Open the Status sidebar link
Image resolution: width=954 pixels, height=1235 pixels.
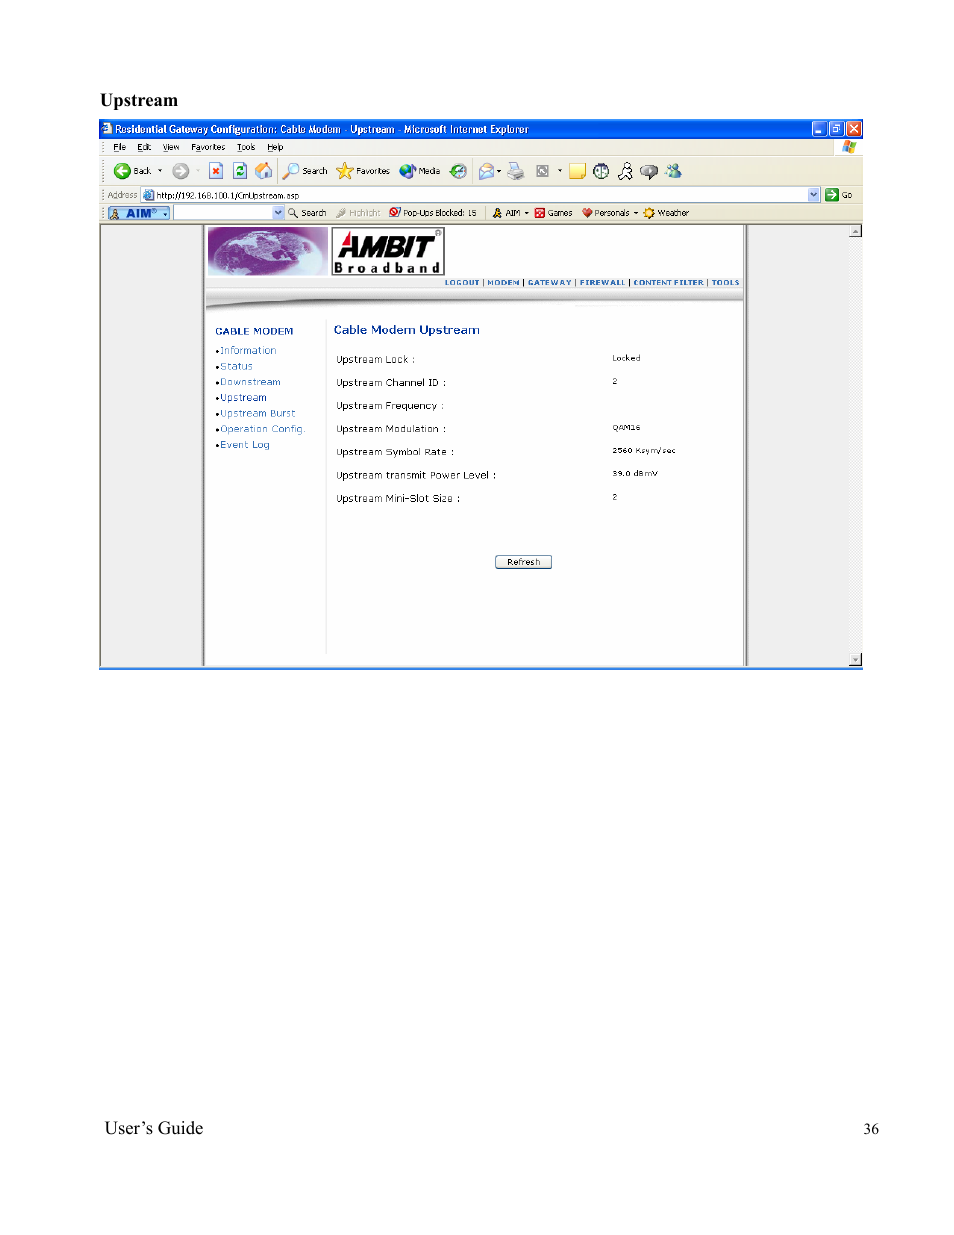236,367
